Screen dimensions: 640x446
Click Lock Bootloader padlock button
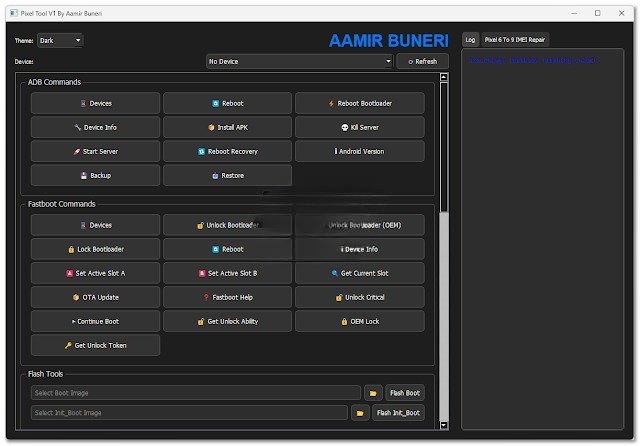click(x=95, y=249)
